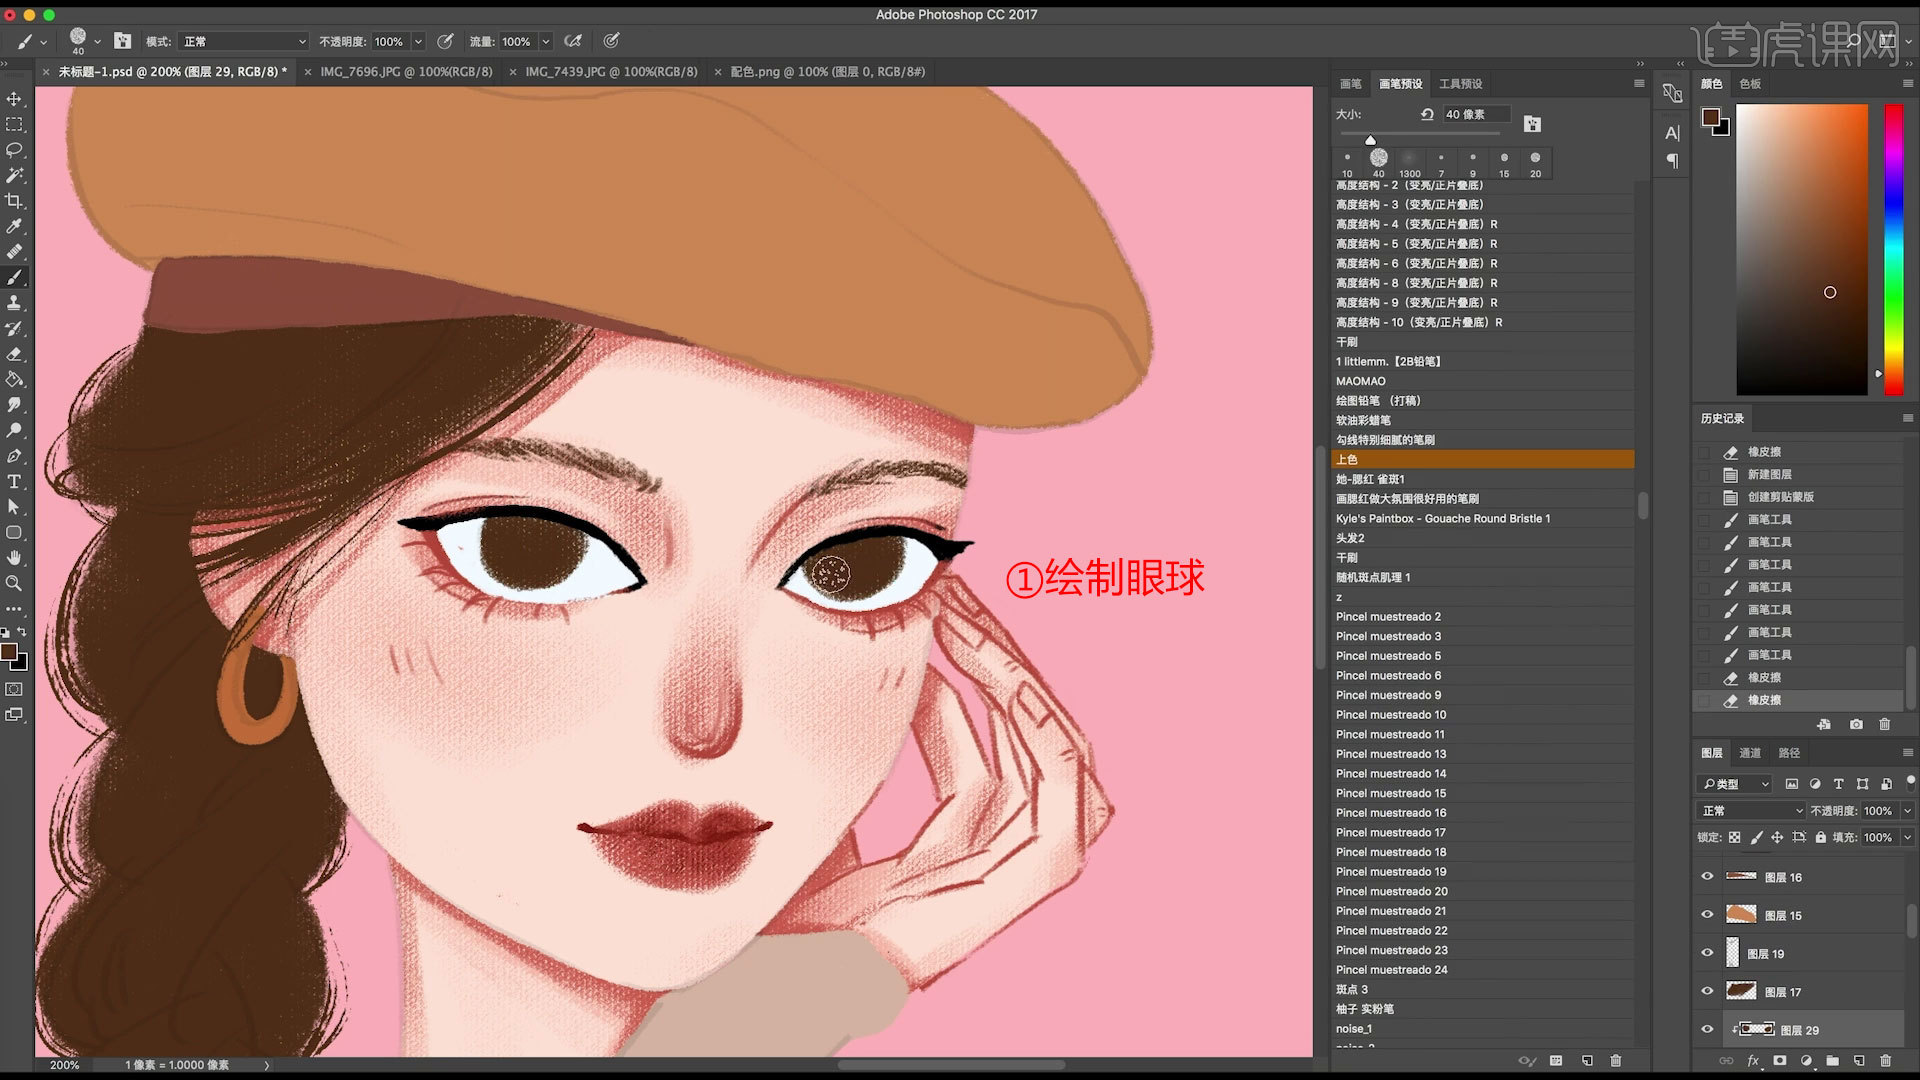Enable the lock transparent pixels option
This screenshot has height=1080, width=1920.
[1733, 837]
